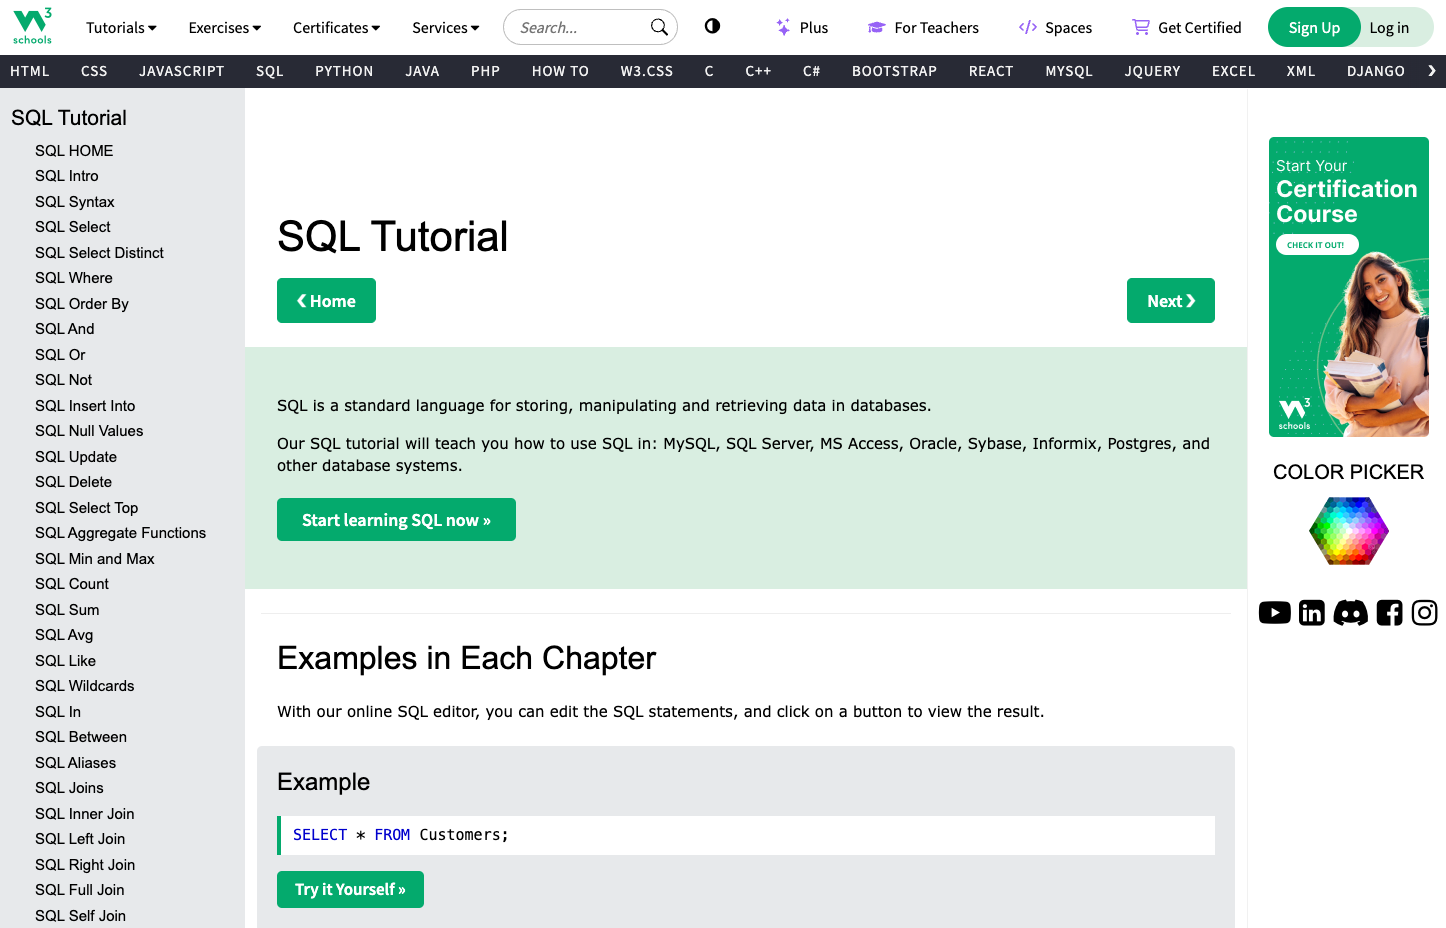
Task: Go to the MYSQL topic
Action: point(1069,71)
